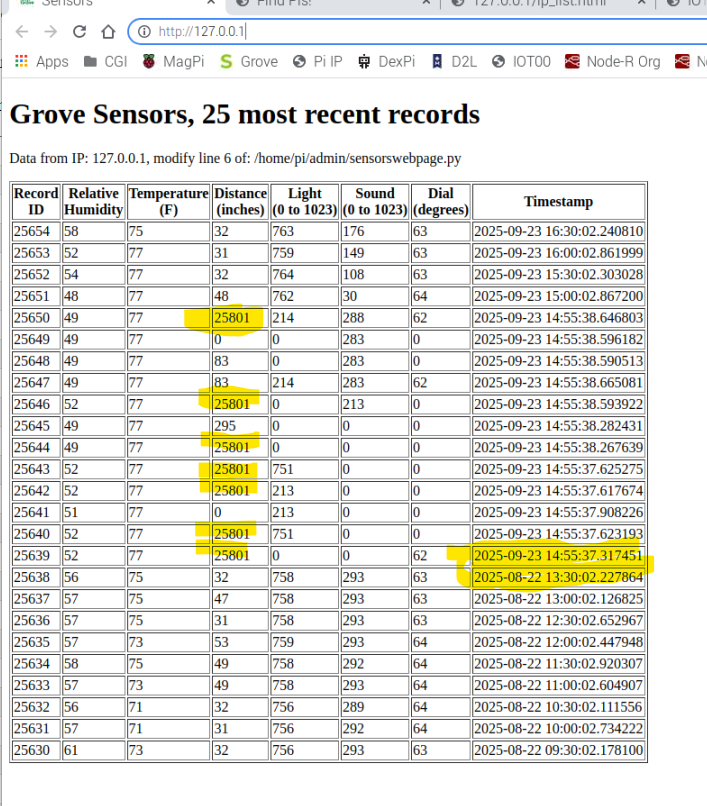Open the Grove bookmark
This screenshot has width=707, height=806.
[249, 62]
